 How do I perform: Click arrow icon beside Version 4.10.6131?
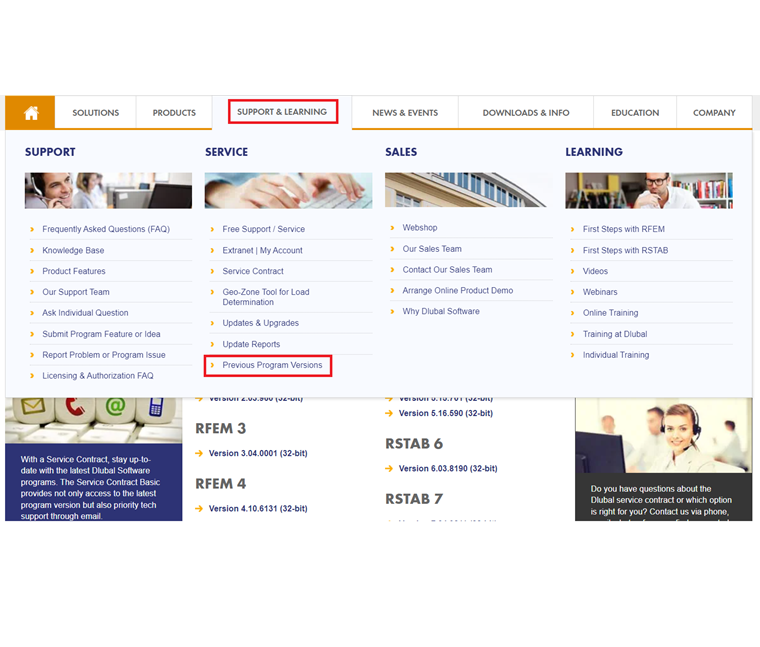(x=199, y=509)
